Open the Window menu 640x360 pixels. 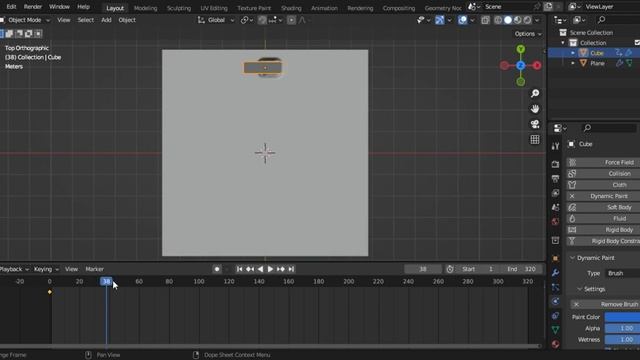tap(59, 7)
